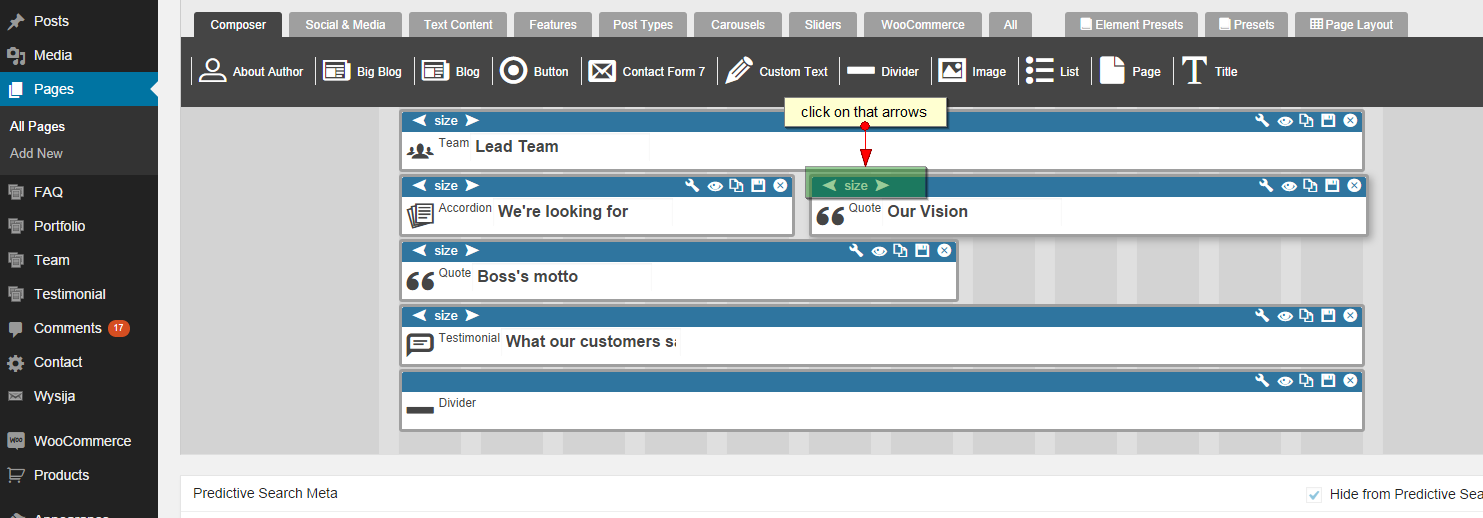Add a Contact Form 7 element
This screenshot has height=518, width=1483.
pos(647,71)
